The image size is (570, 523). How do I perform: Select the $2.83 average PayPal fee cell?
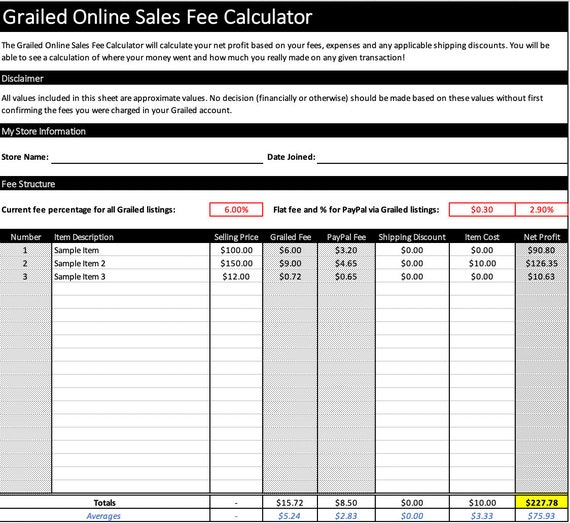tap(346, 516)
